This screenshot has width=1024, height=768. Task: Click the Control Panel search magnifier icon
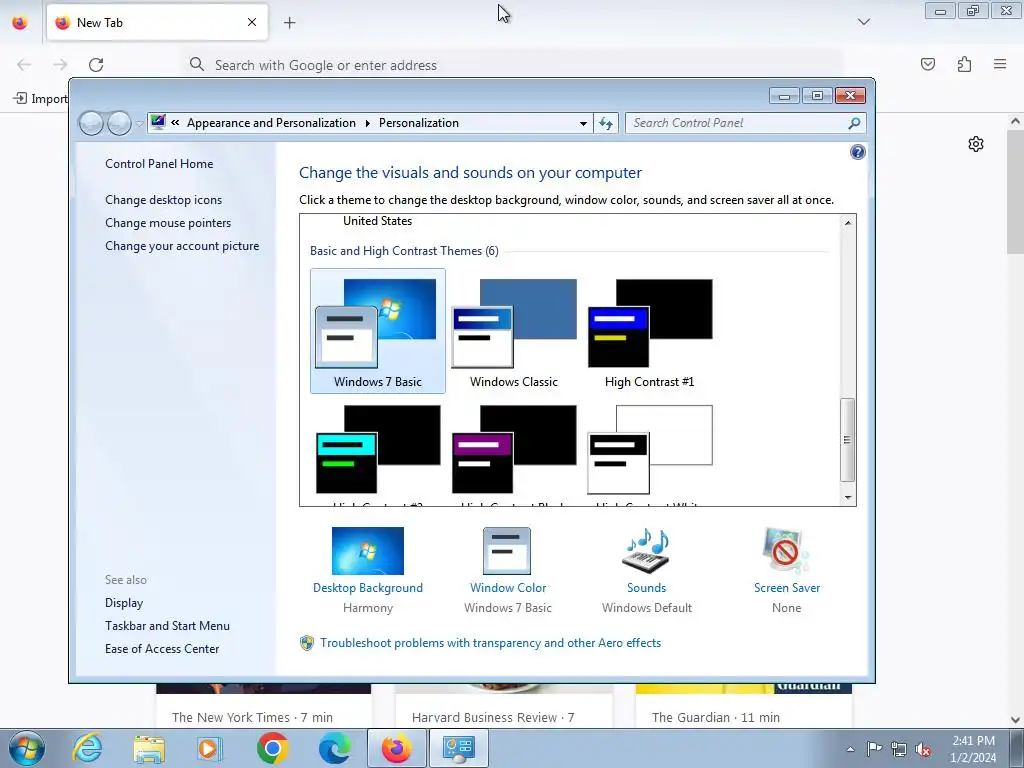coord(854,123)
